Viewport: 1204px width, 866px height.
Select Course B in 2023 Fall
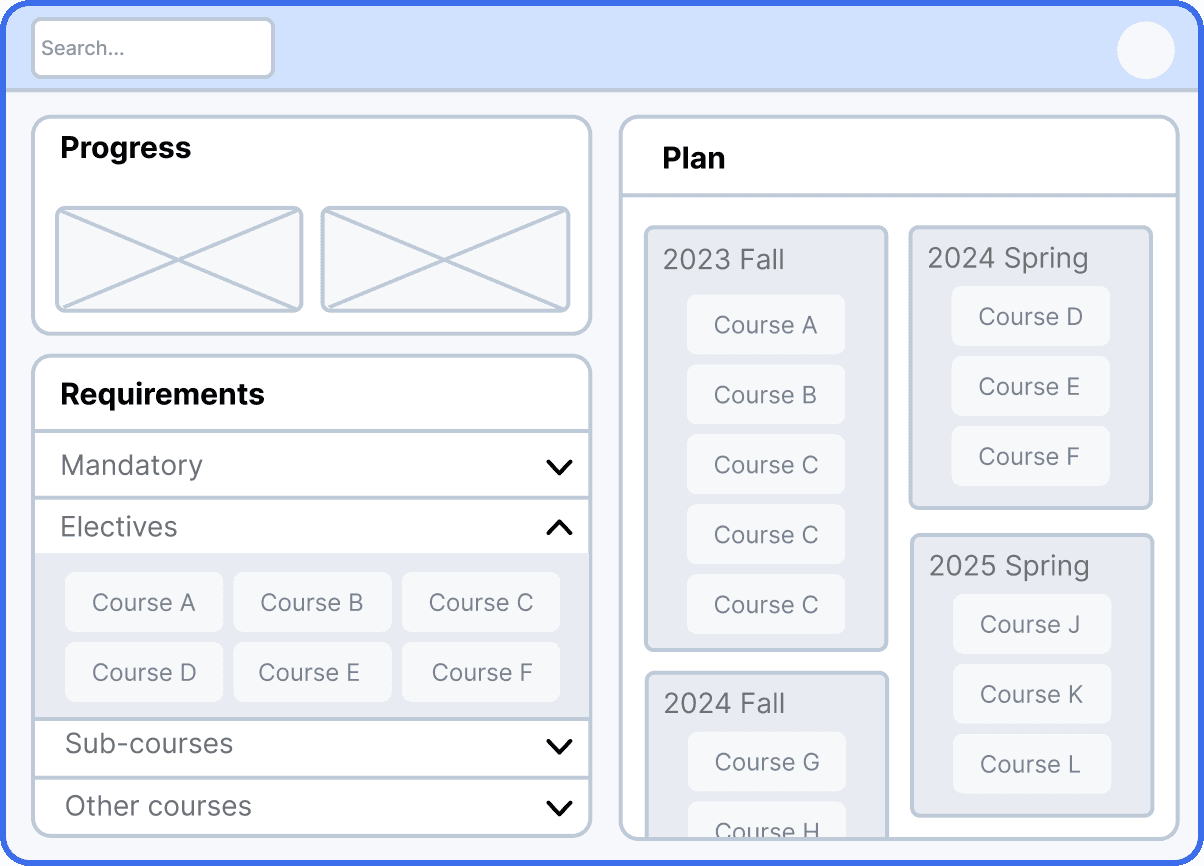pos(766,394)
